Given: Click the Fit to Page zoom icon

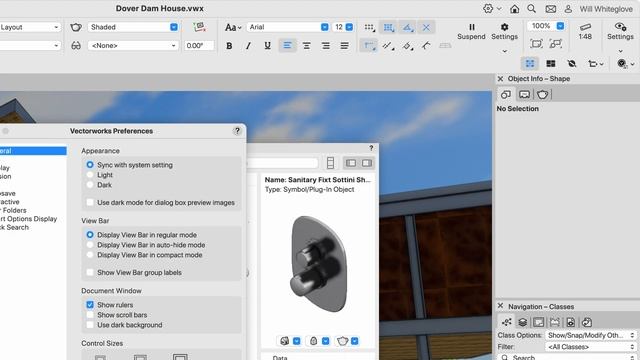Looking at the screenshot, I should coord(536,44).
